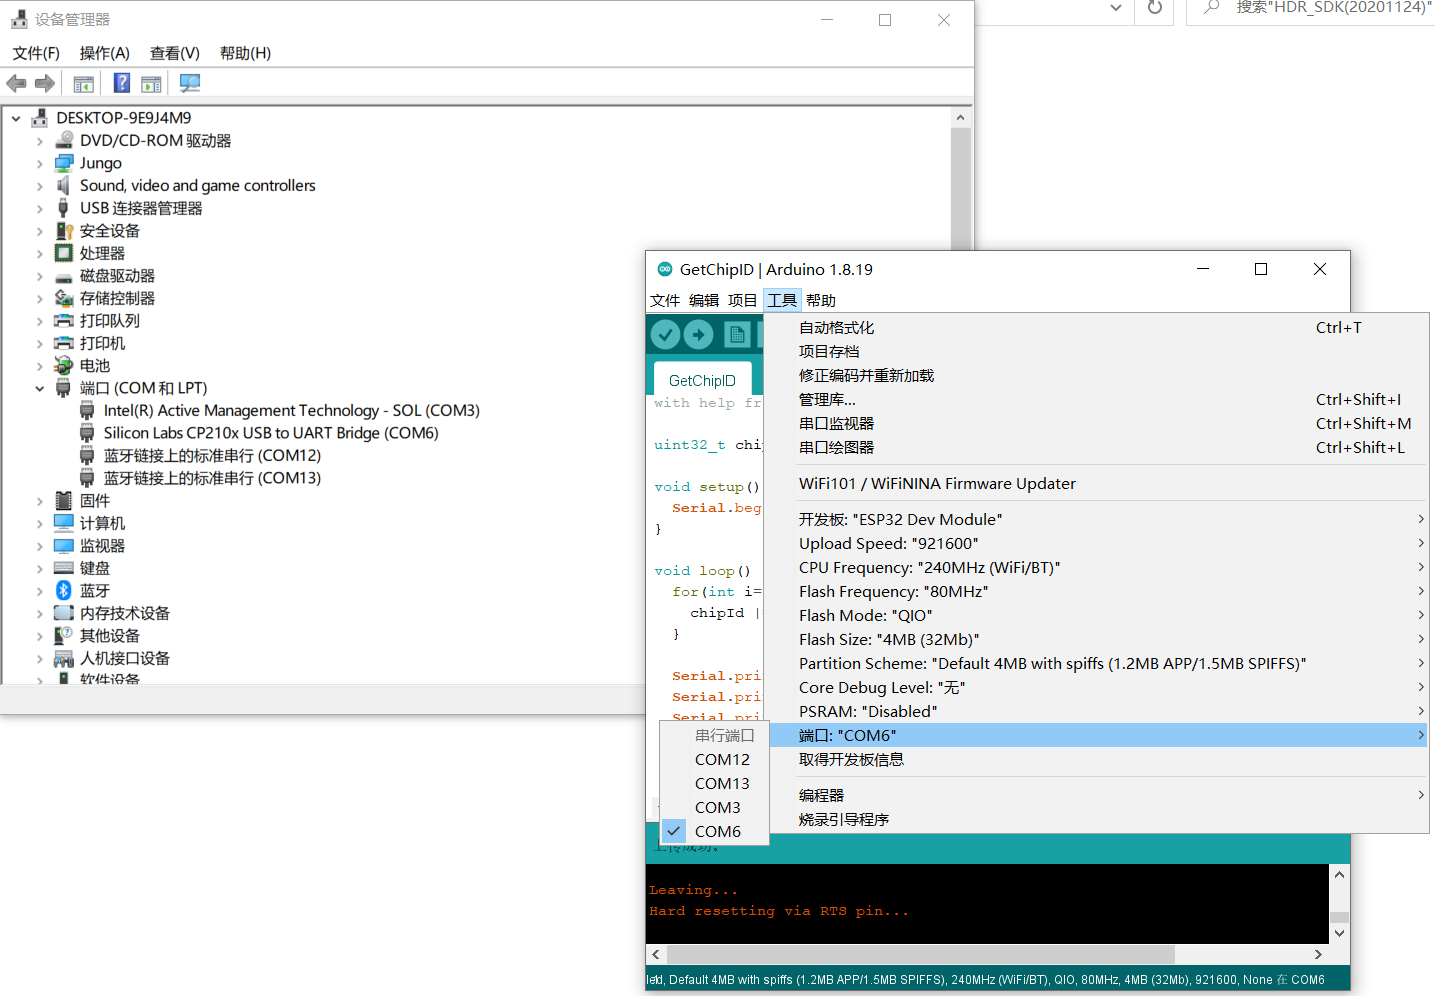Click 烧录引导程序 menu entry
This screenshot has height=996, width=1435.
[1098, 819]
